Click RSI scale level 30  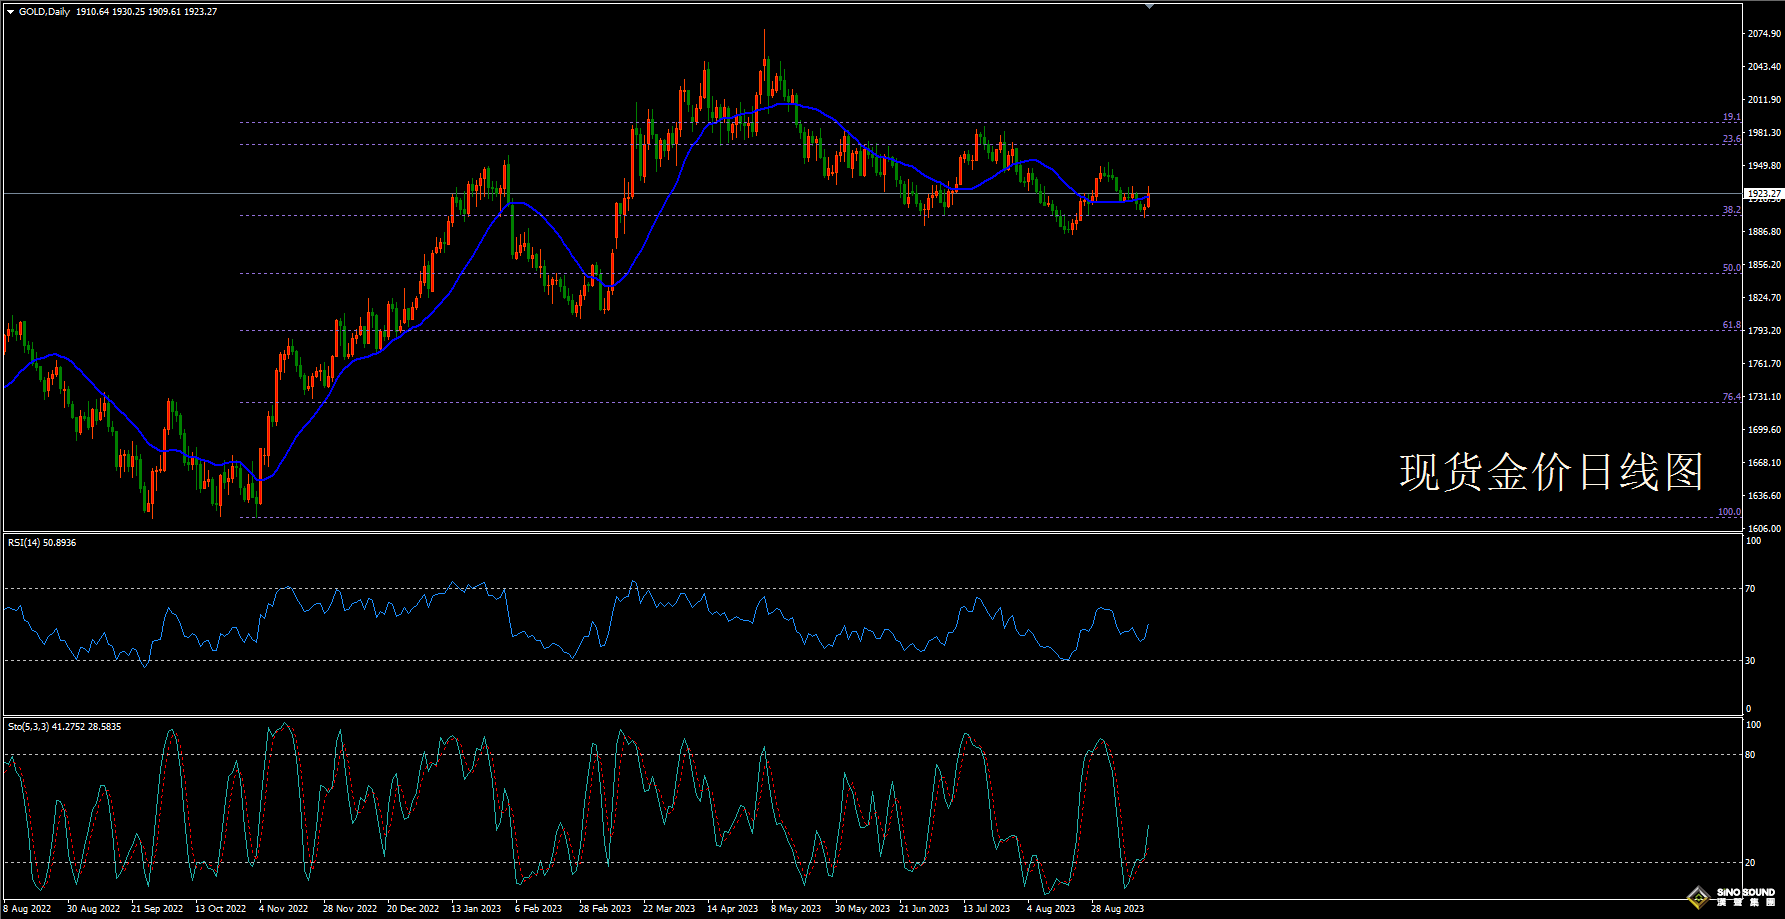(1750, 660)
